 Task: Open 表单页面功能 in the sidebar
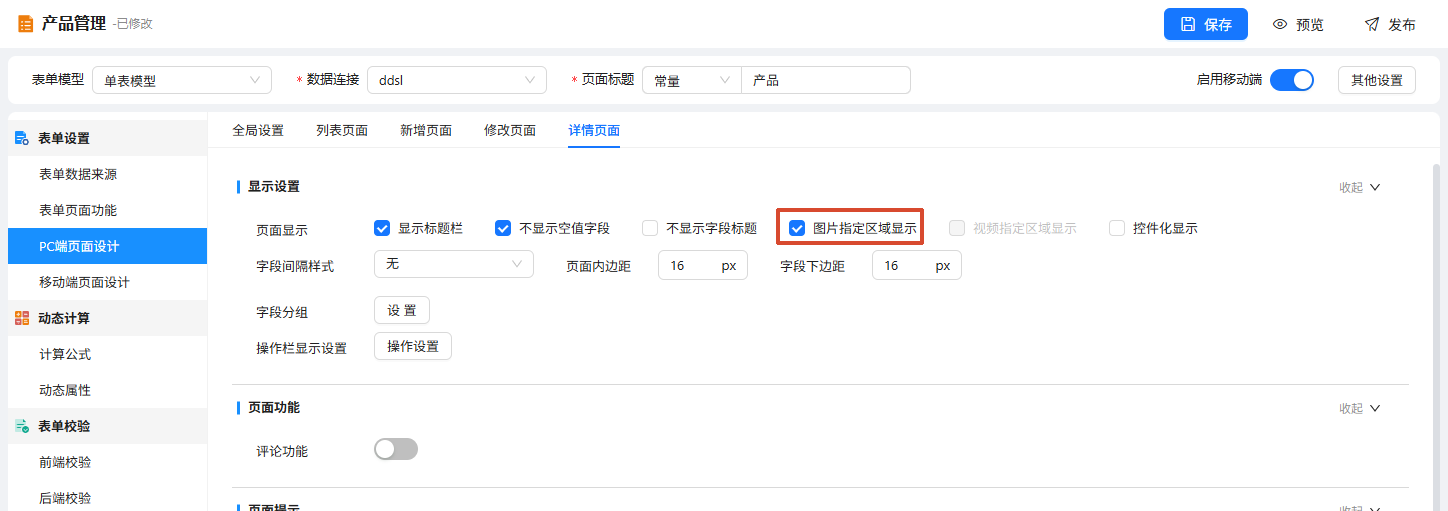point(108,210)
